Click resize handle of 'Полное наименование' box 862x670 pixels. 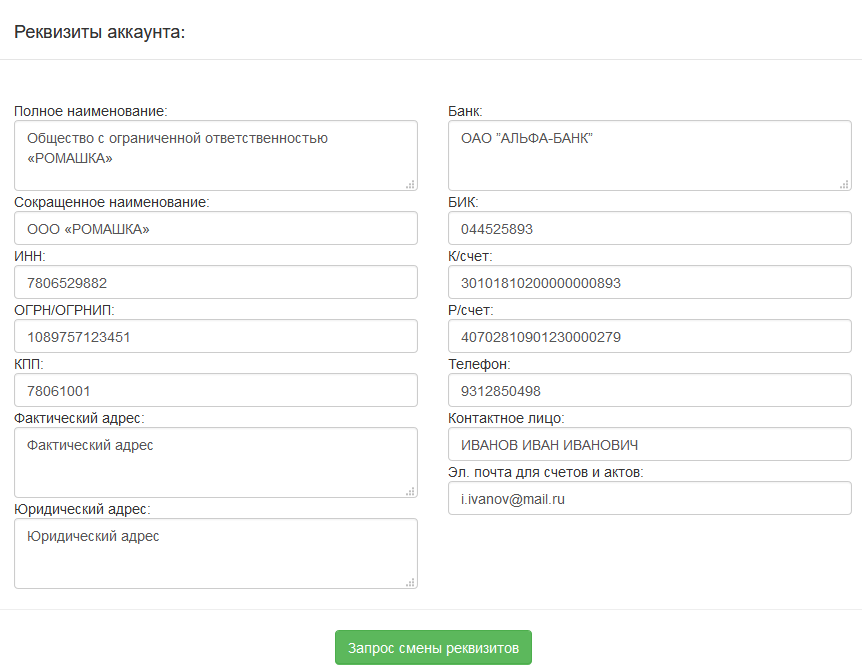point(411,184)
